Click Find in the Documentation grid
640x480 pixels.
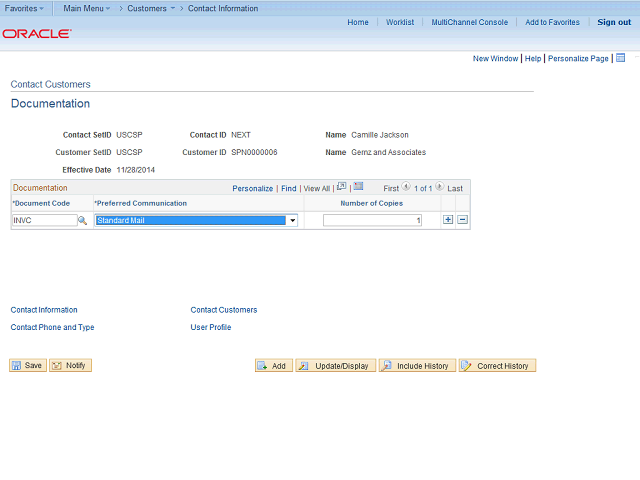click(x=289, y=188)
